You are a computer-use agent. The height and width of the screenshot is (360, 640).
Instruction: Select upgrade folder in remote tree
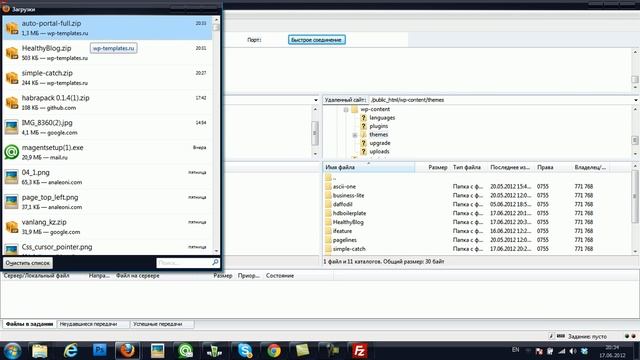380,143
